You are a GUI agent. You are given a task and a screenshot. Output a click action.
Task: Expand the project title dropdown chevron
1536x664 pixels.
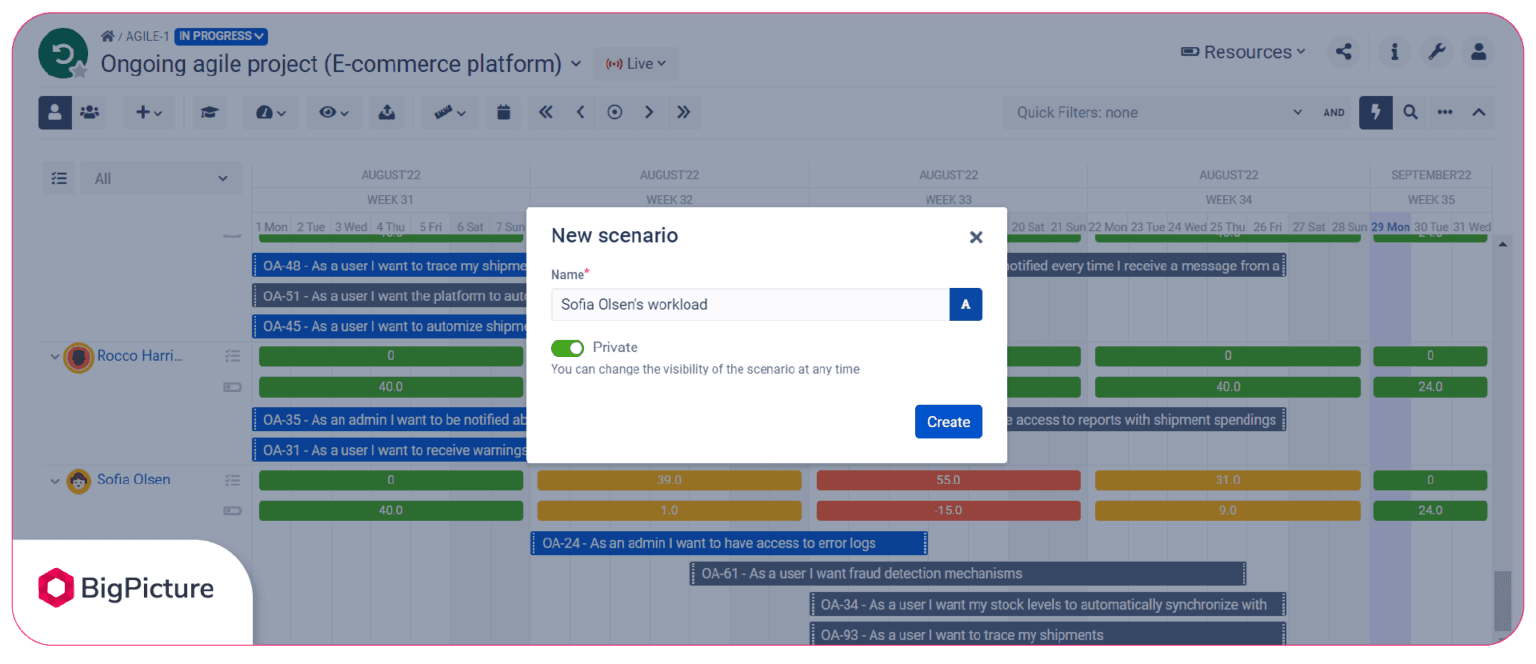tap(576, 64)
